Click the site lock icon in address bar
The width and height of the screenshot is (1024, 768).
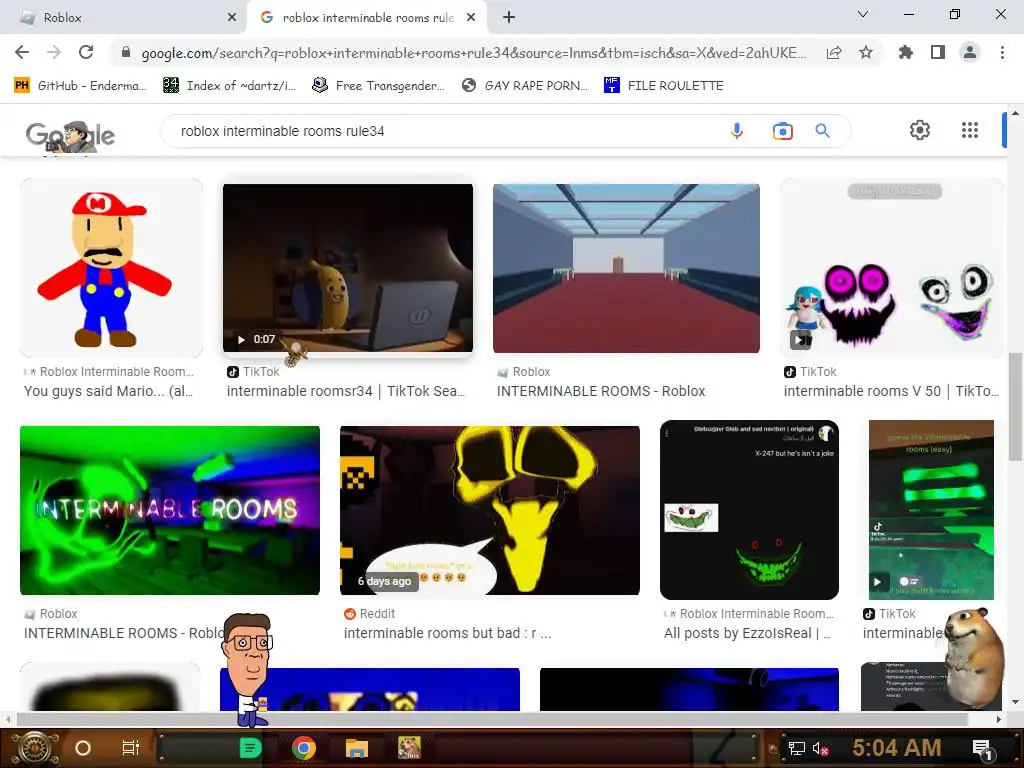pyautogui.click(x=126, y=52)
